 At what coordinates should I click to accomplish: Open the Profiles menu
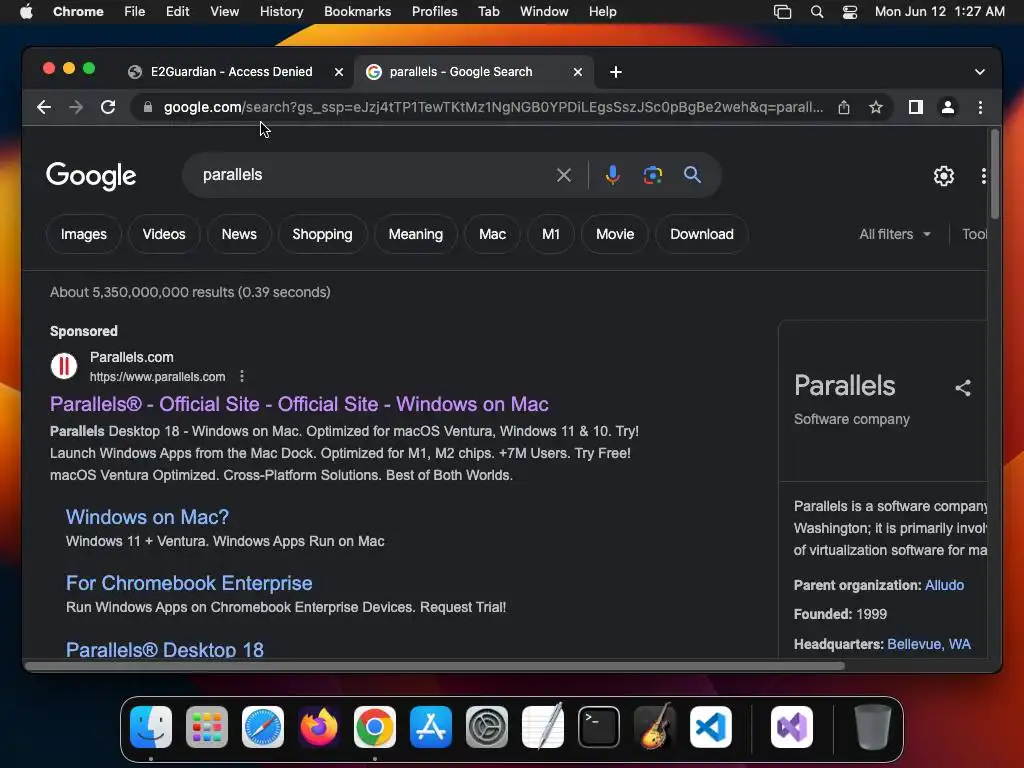pos(434,12)
